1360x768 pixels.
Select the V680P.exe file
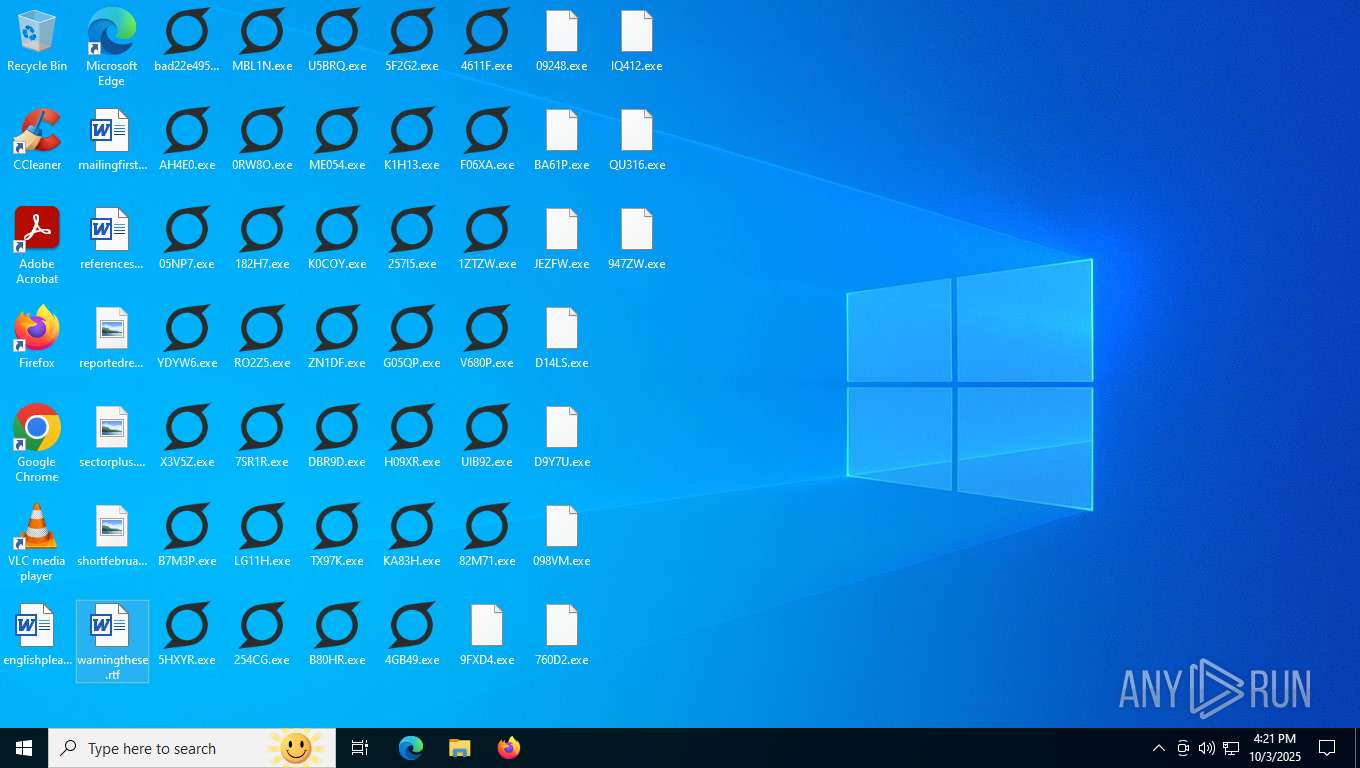click(487, 338)
